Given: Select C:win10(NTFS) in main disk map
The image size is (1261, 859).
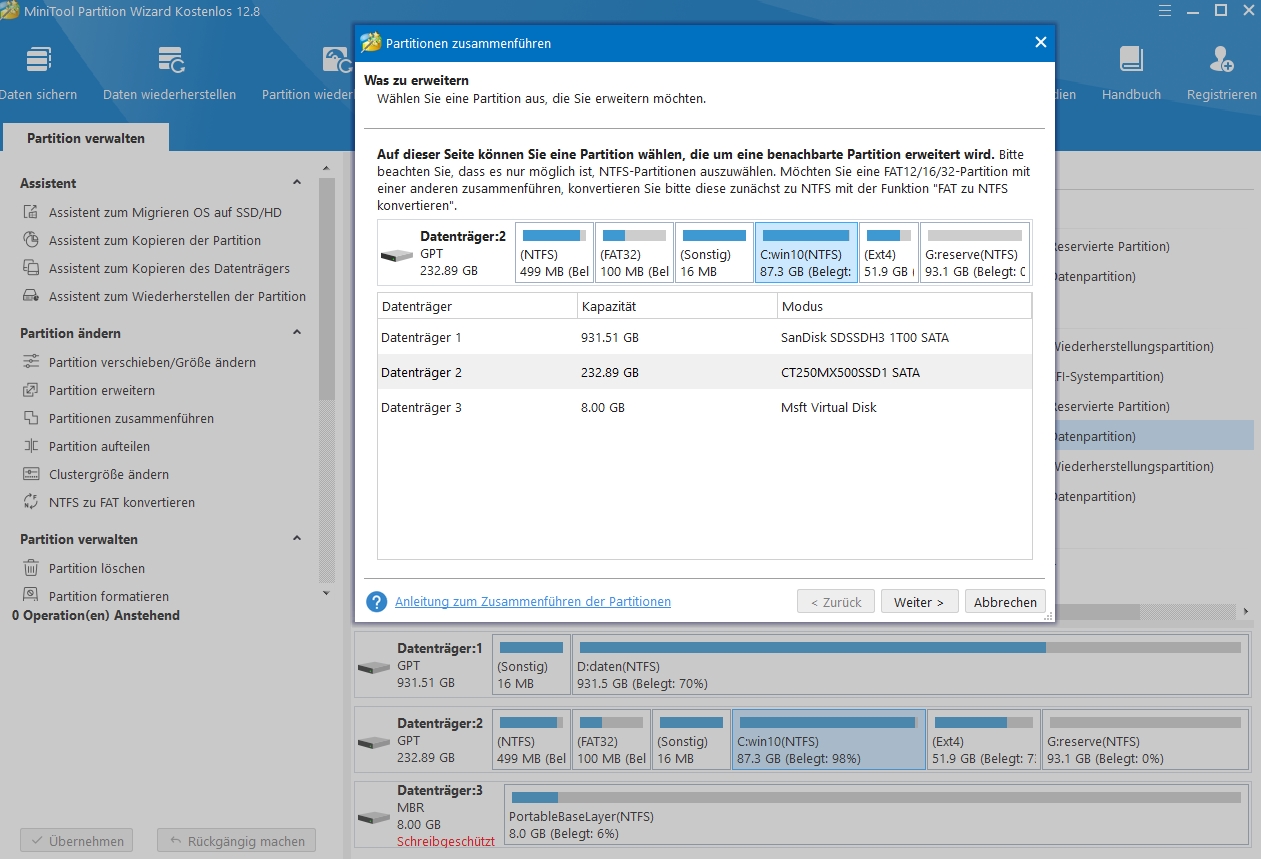Looking at the screenshot, I should click(829, 740).
